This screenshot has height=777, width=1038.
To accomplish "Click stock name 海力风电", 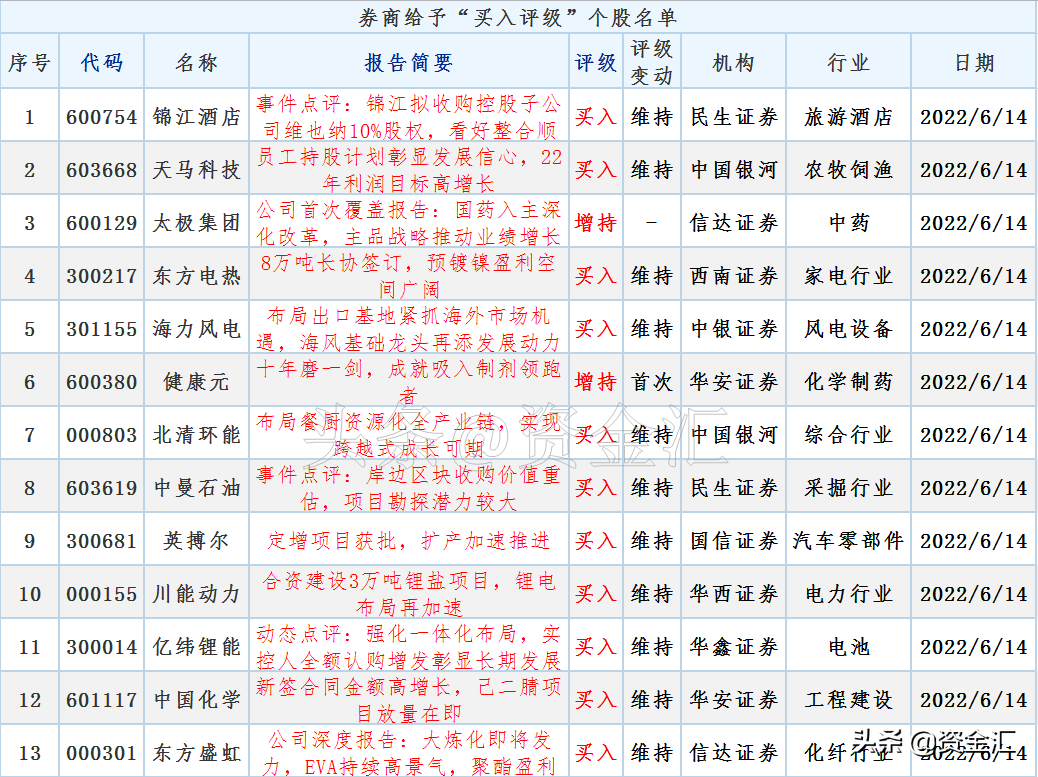I will [x=196, y=329].
